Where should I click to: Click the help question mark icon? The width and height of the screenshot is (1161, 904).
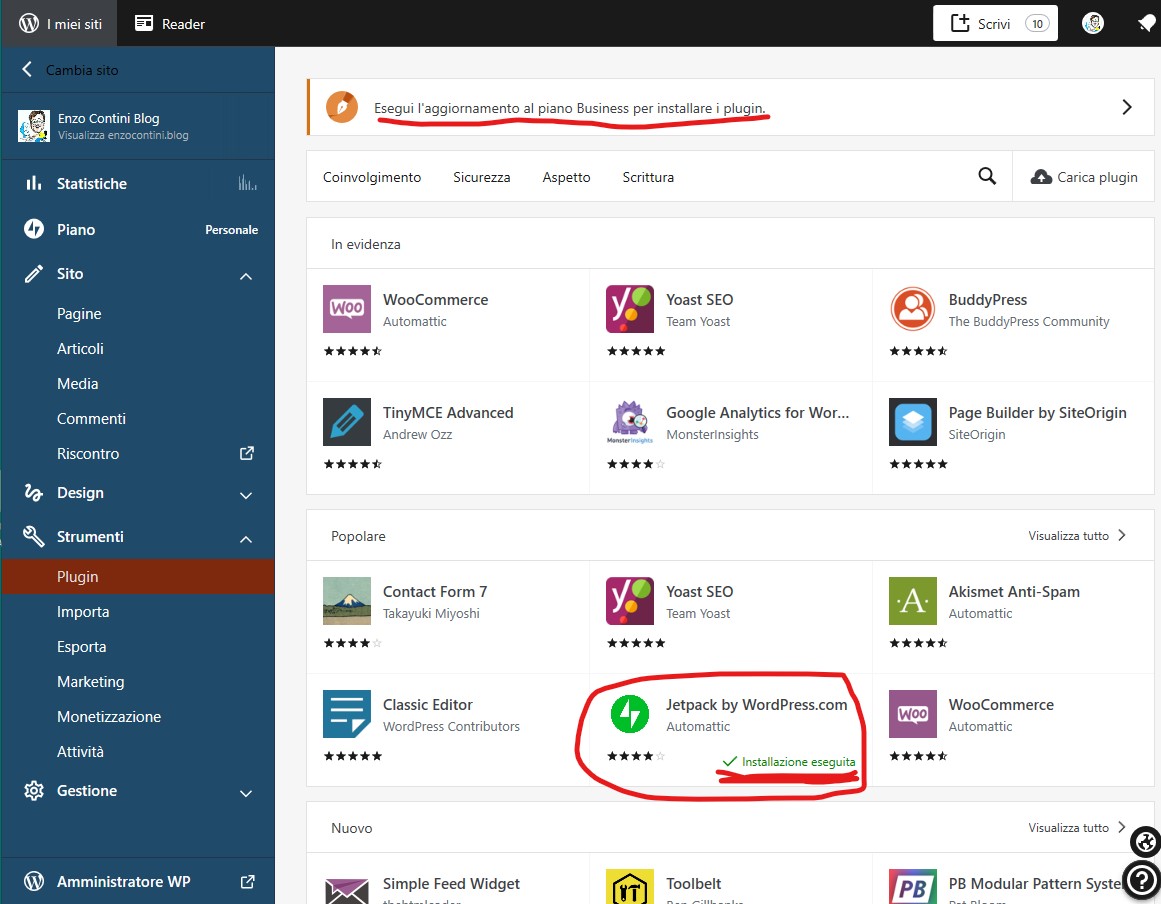point(1142,879)
